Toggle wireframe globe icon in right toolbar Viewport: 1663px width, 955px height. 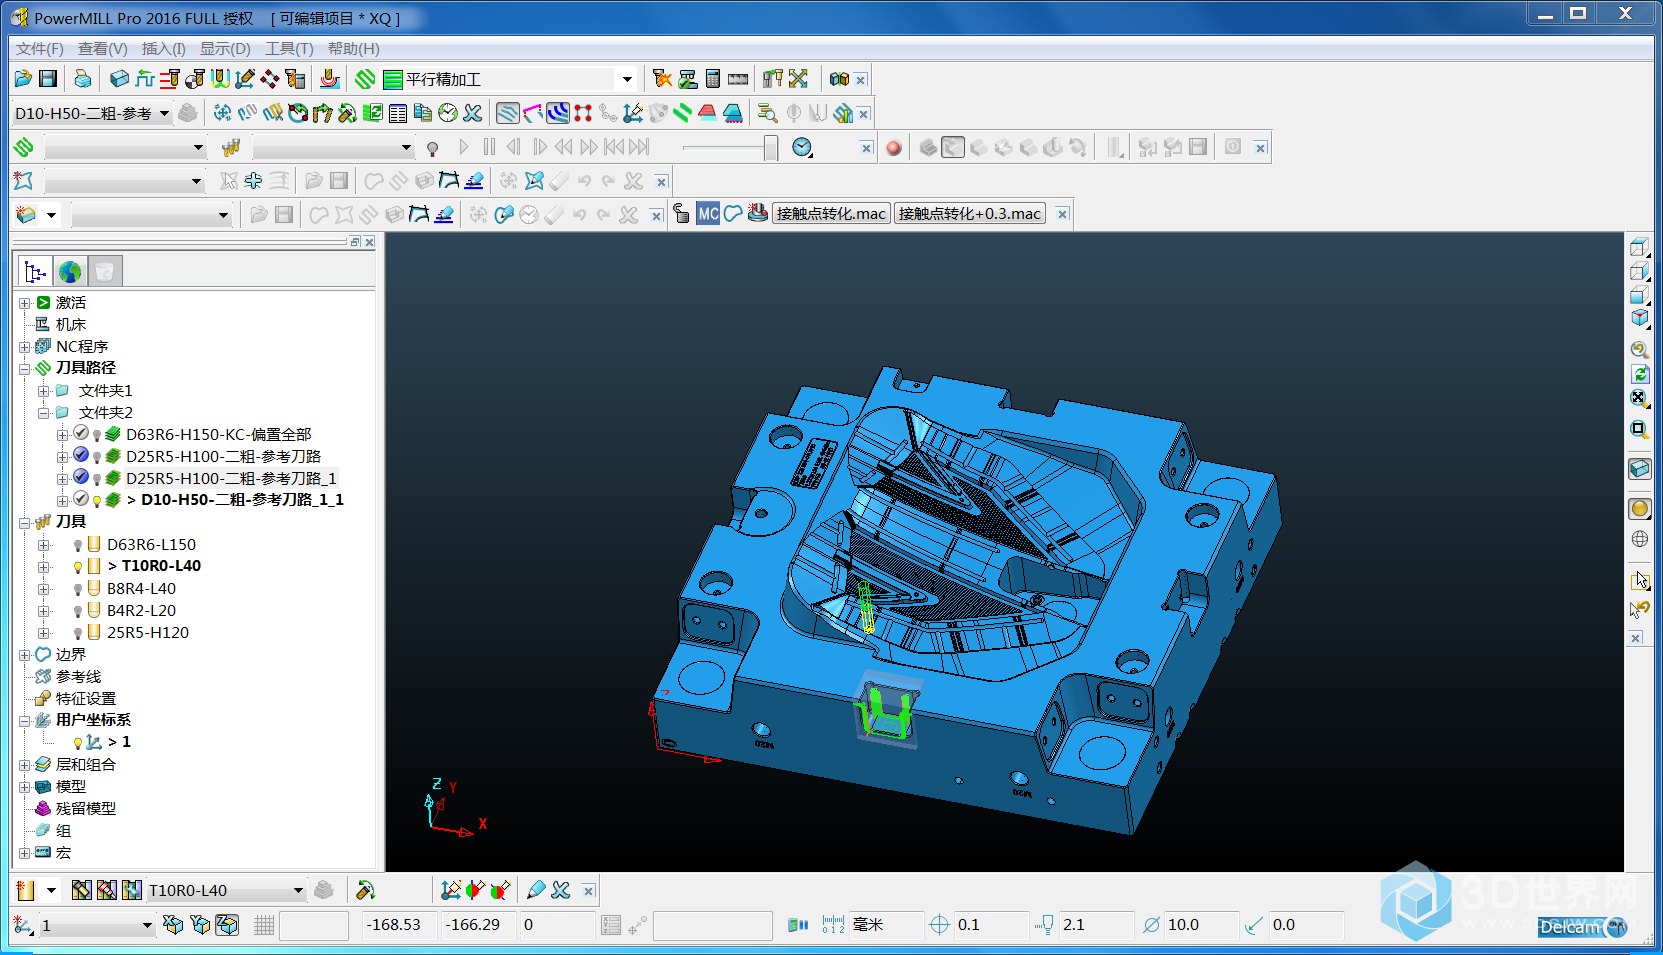click(x=1639, y=539)
